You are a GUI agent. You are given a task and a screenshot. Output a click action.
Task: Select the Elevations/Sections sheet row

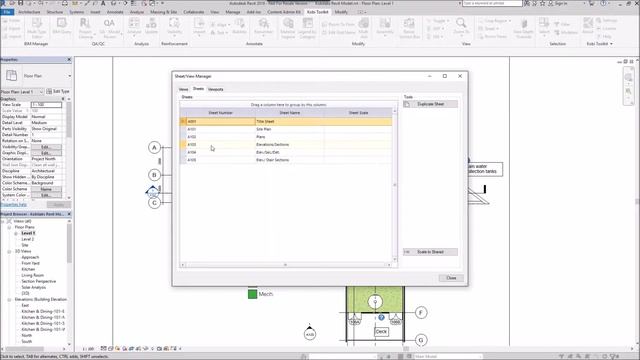286,144
